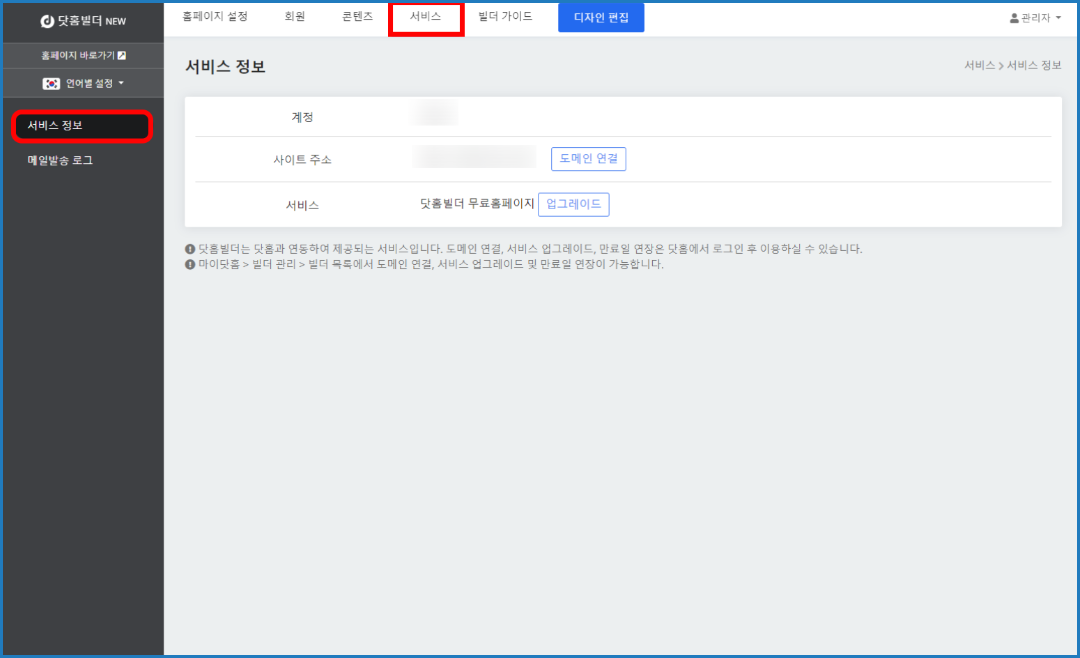Click the 닷홈빌더 logo icon
Image resolution: width=1080 pixels, height=658 pixels.
click(47, 21)
